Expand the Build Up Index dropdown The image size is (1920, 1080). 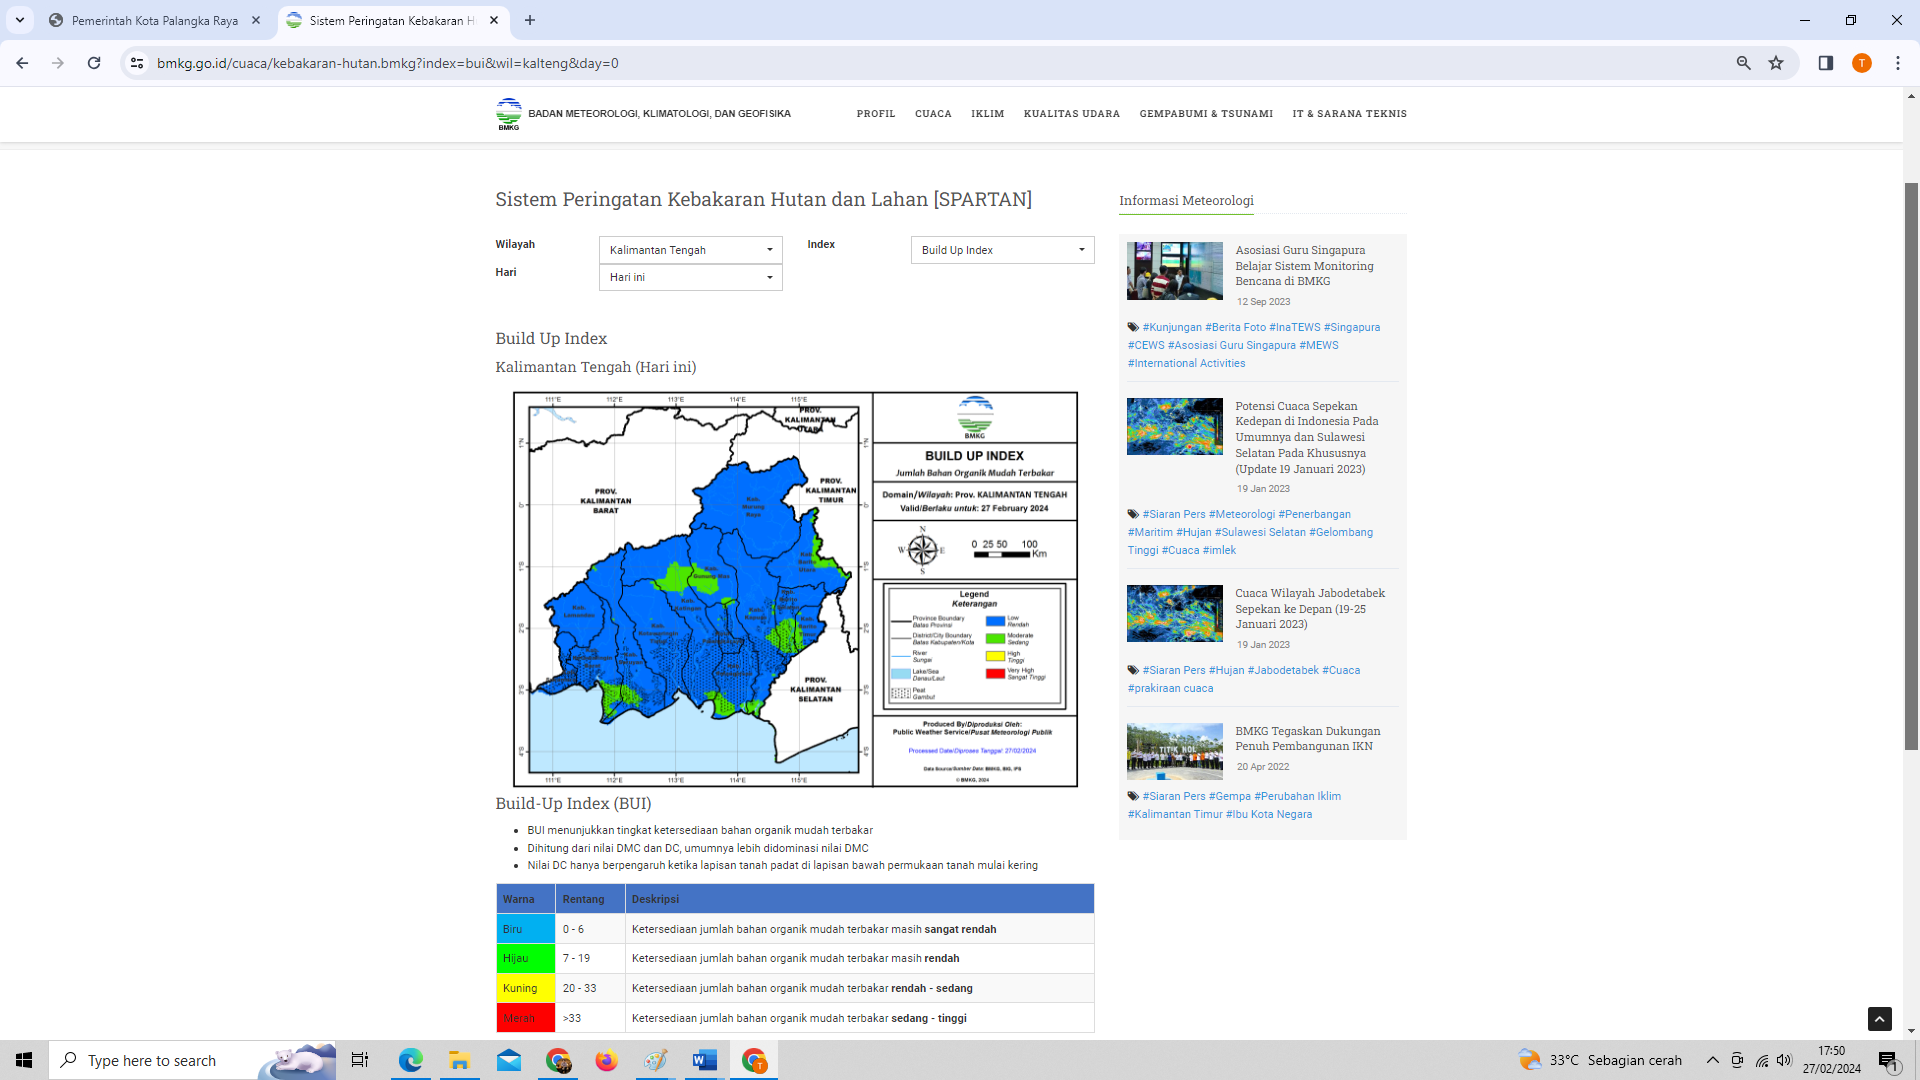1003,250
